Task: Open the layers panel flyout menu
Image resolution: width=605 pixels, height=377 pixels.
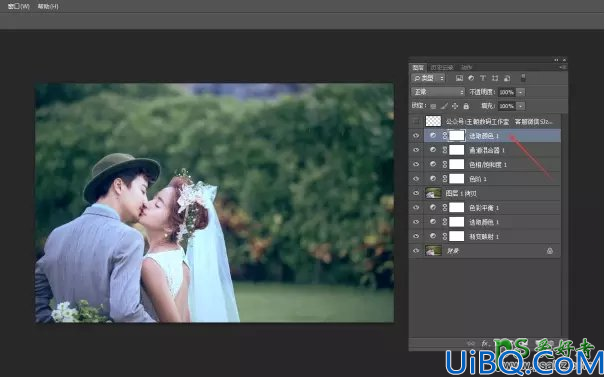Action: [562, 67]
